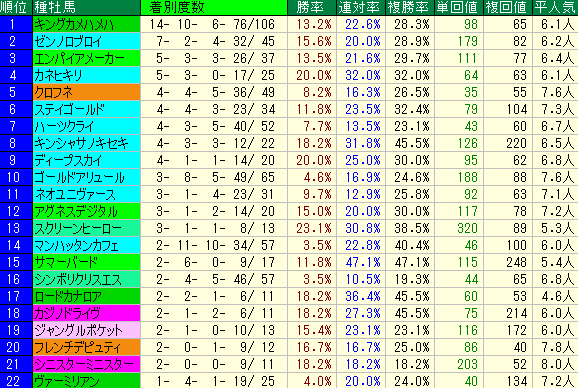The image size is (578, 388).
Task: Select the ヴァーミリアン sire cell
Action: [x=86, y=381]
